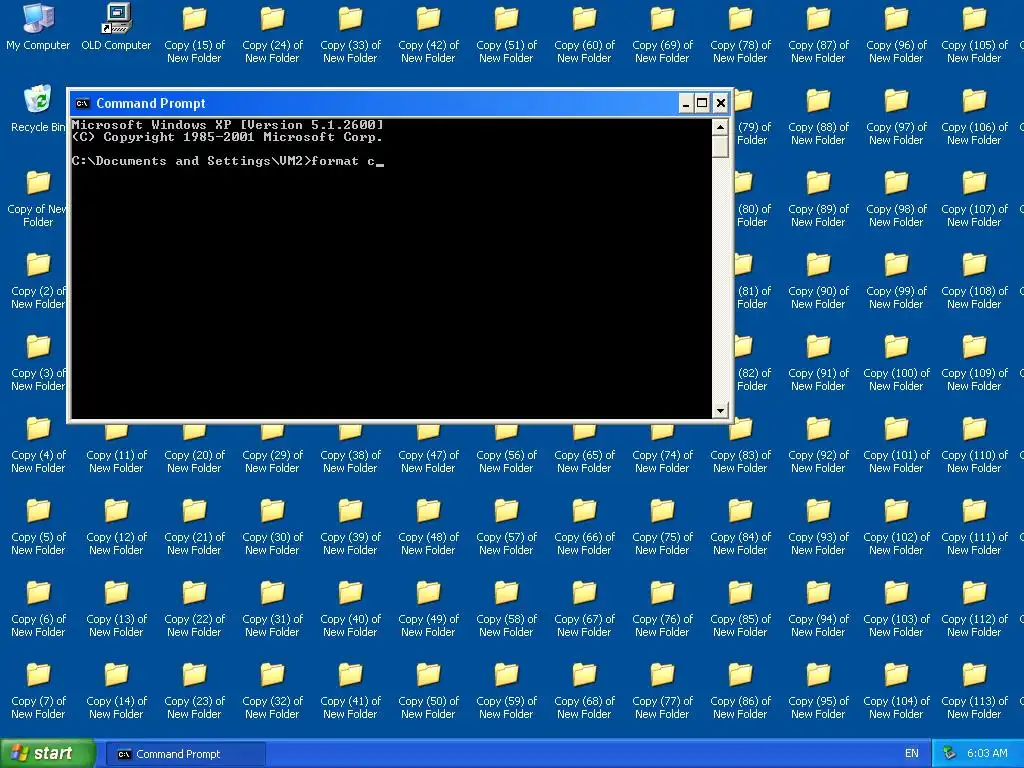Screen dimensions: 1024x768
Task: Select Copy (33) of New Folder
Action: point(350,34)
